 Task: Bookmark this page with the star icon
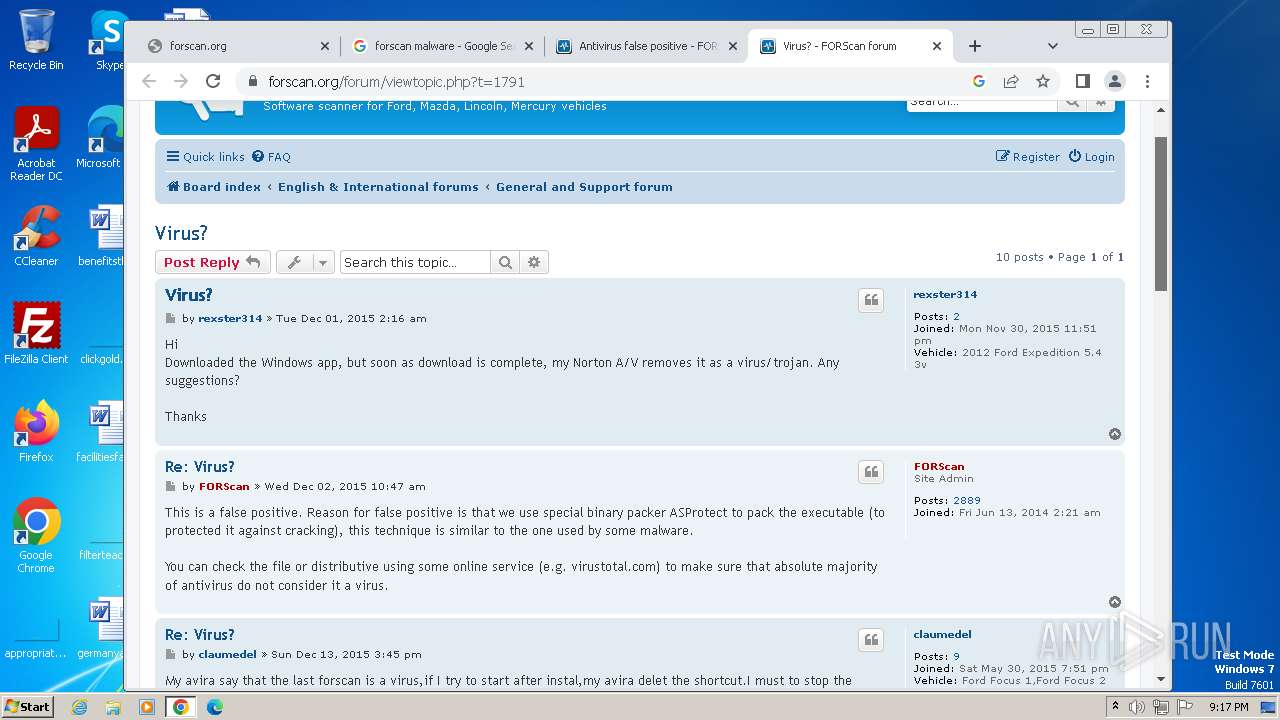[1043, 82]
